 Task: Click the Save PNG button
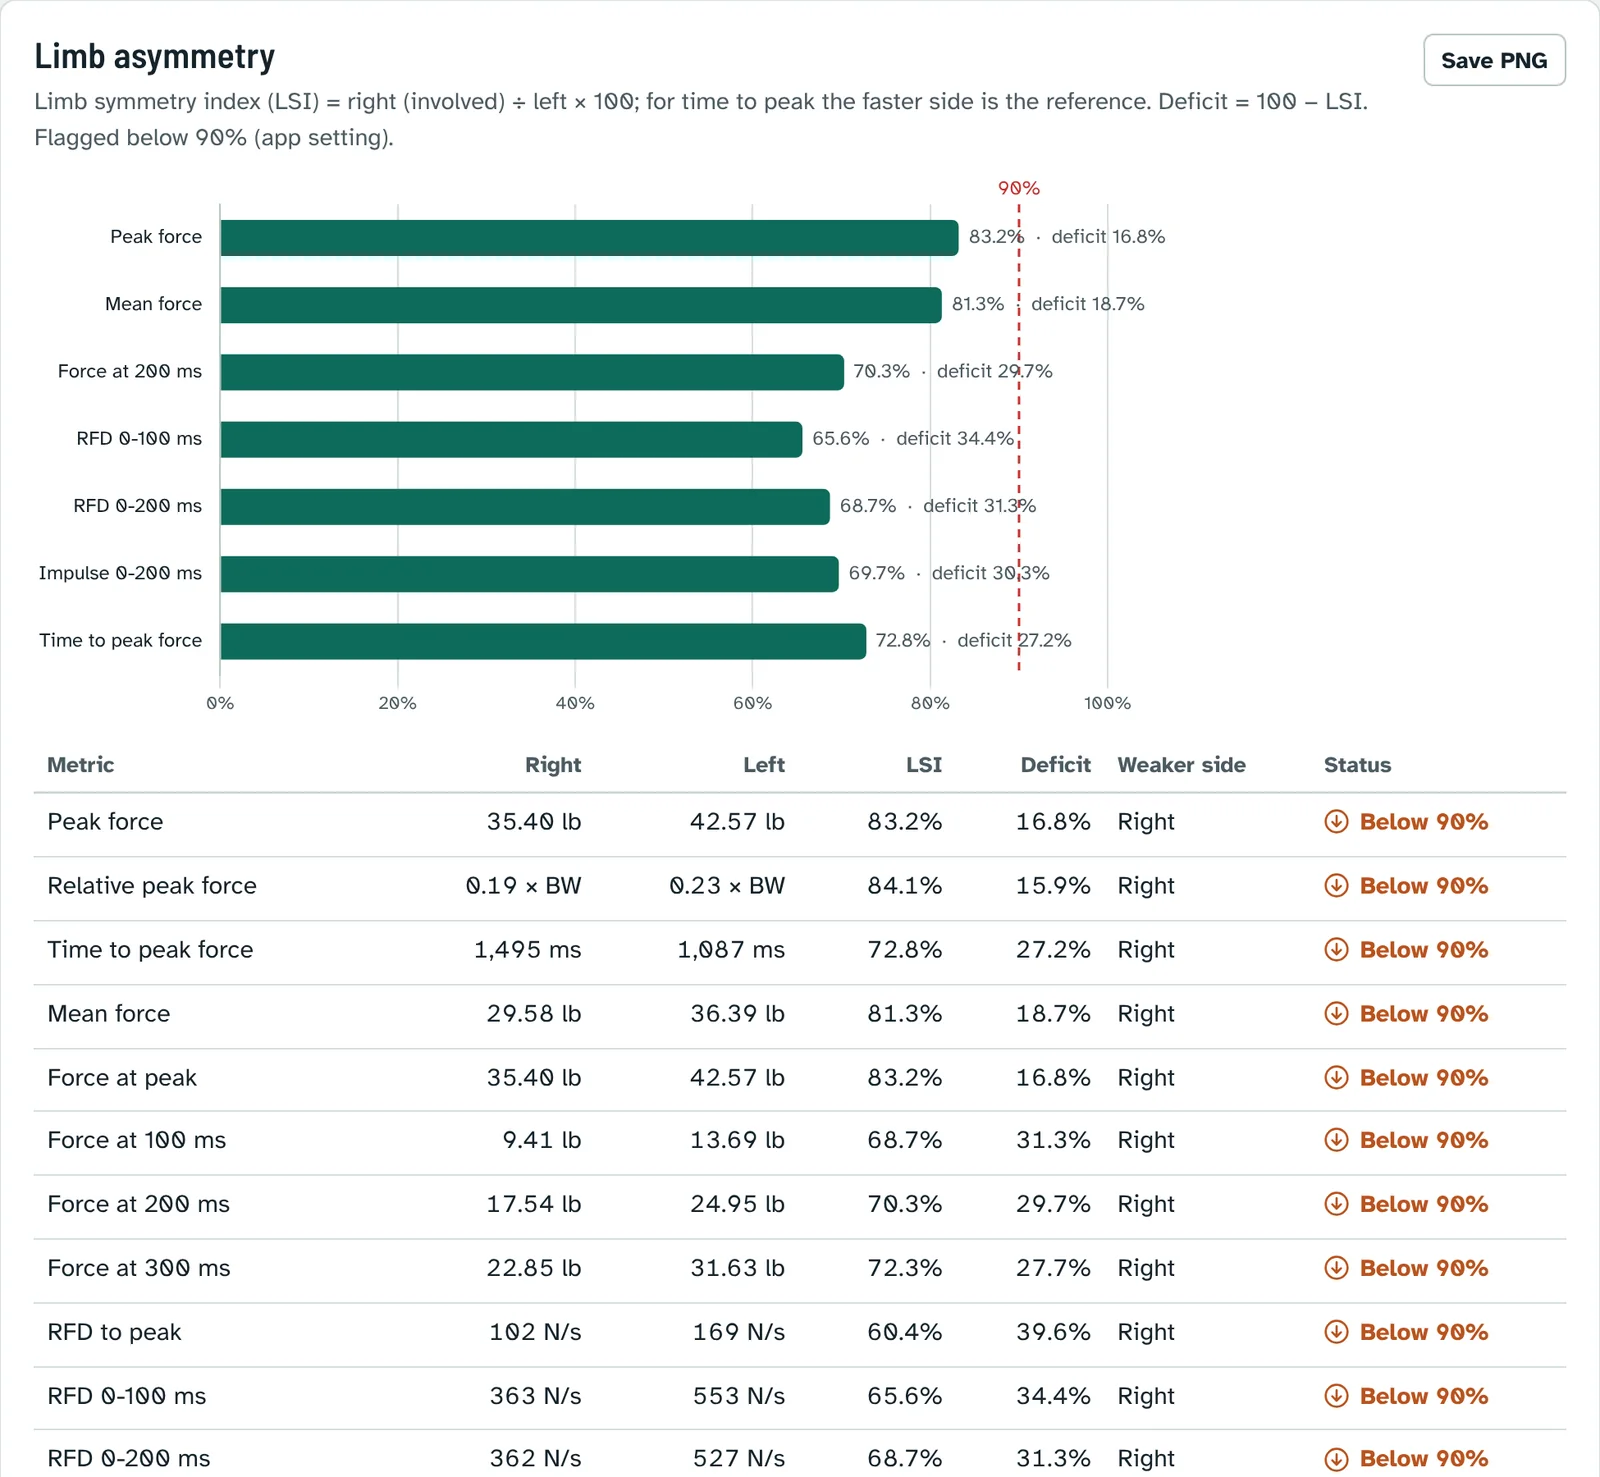point(1494,60)
